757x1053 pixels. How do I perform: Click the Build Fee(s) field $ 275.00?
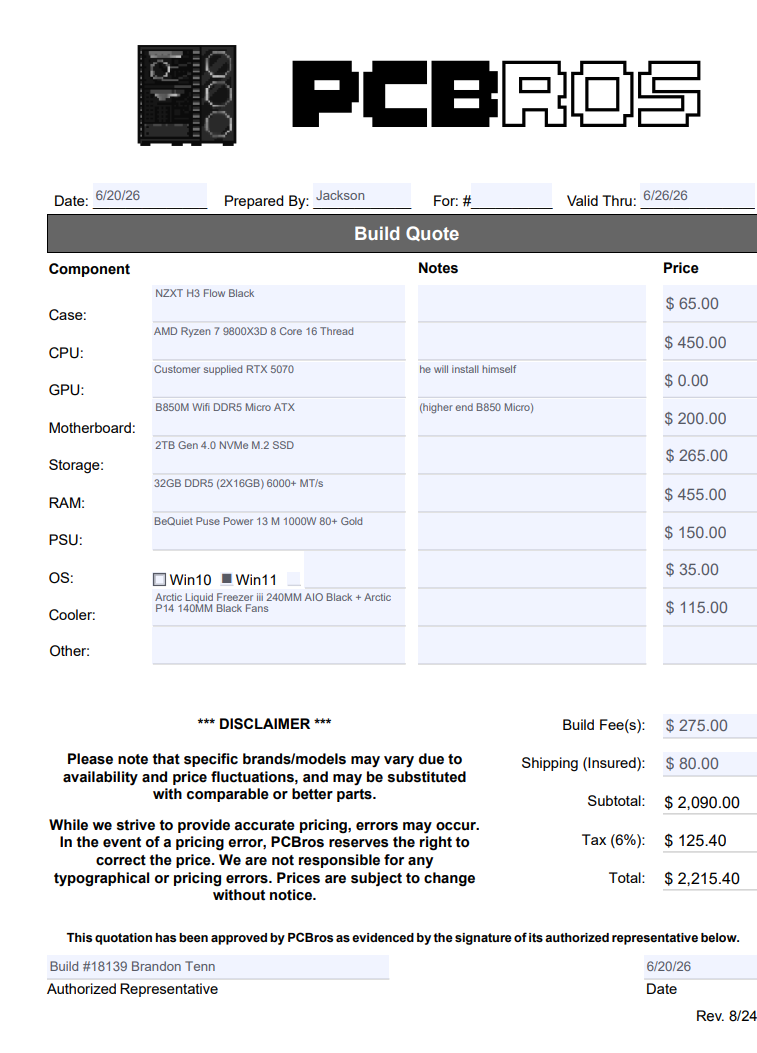(x=710, y=726)
